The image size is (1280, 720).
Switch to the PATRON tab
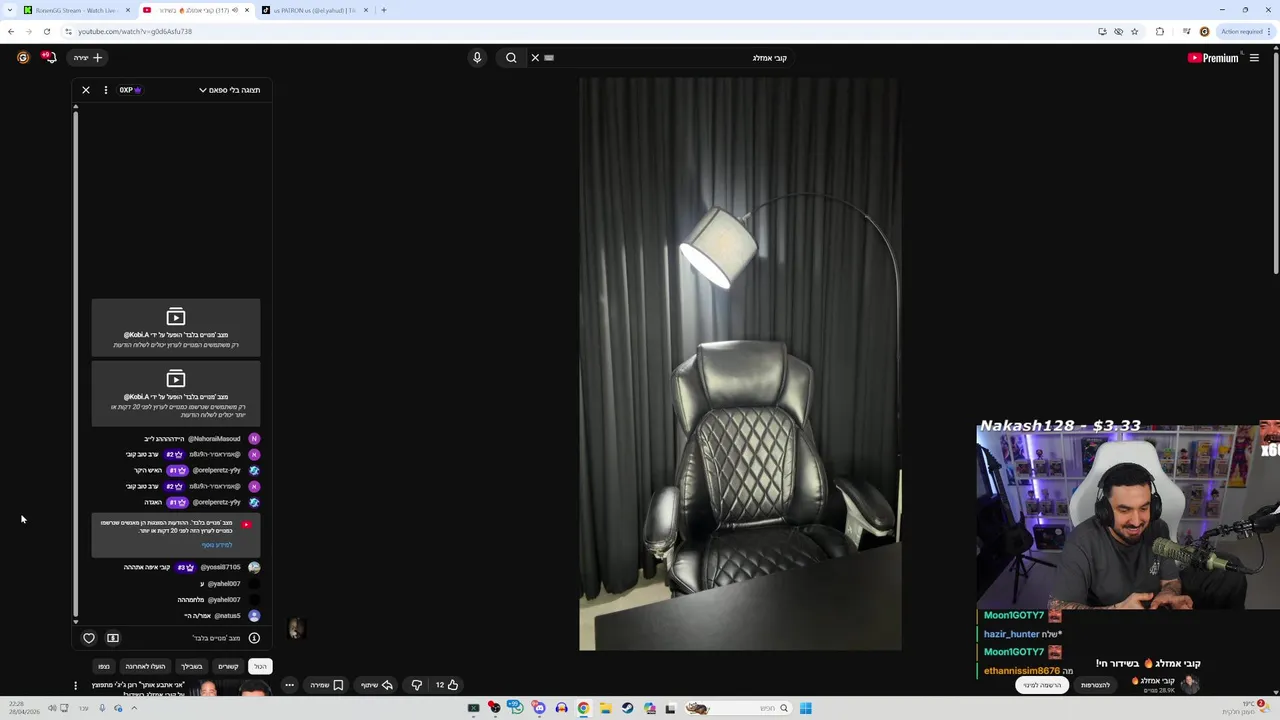point(314,10)
